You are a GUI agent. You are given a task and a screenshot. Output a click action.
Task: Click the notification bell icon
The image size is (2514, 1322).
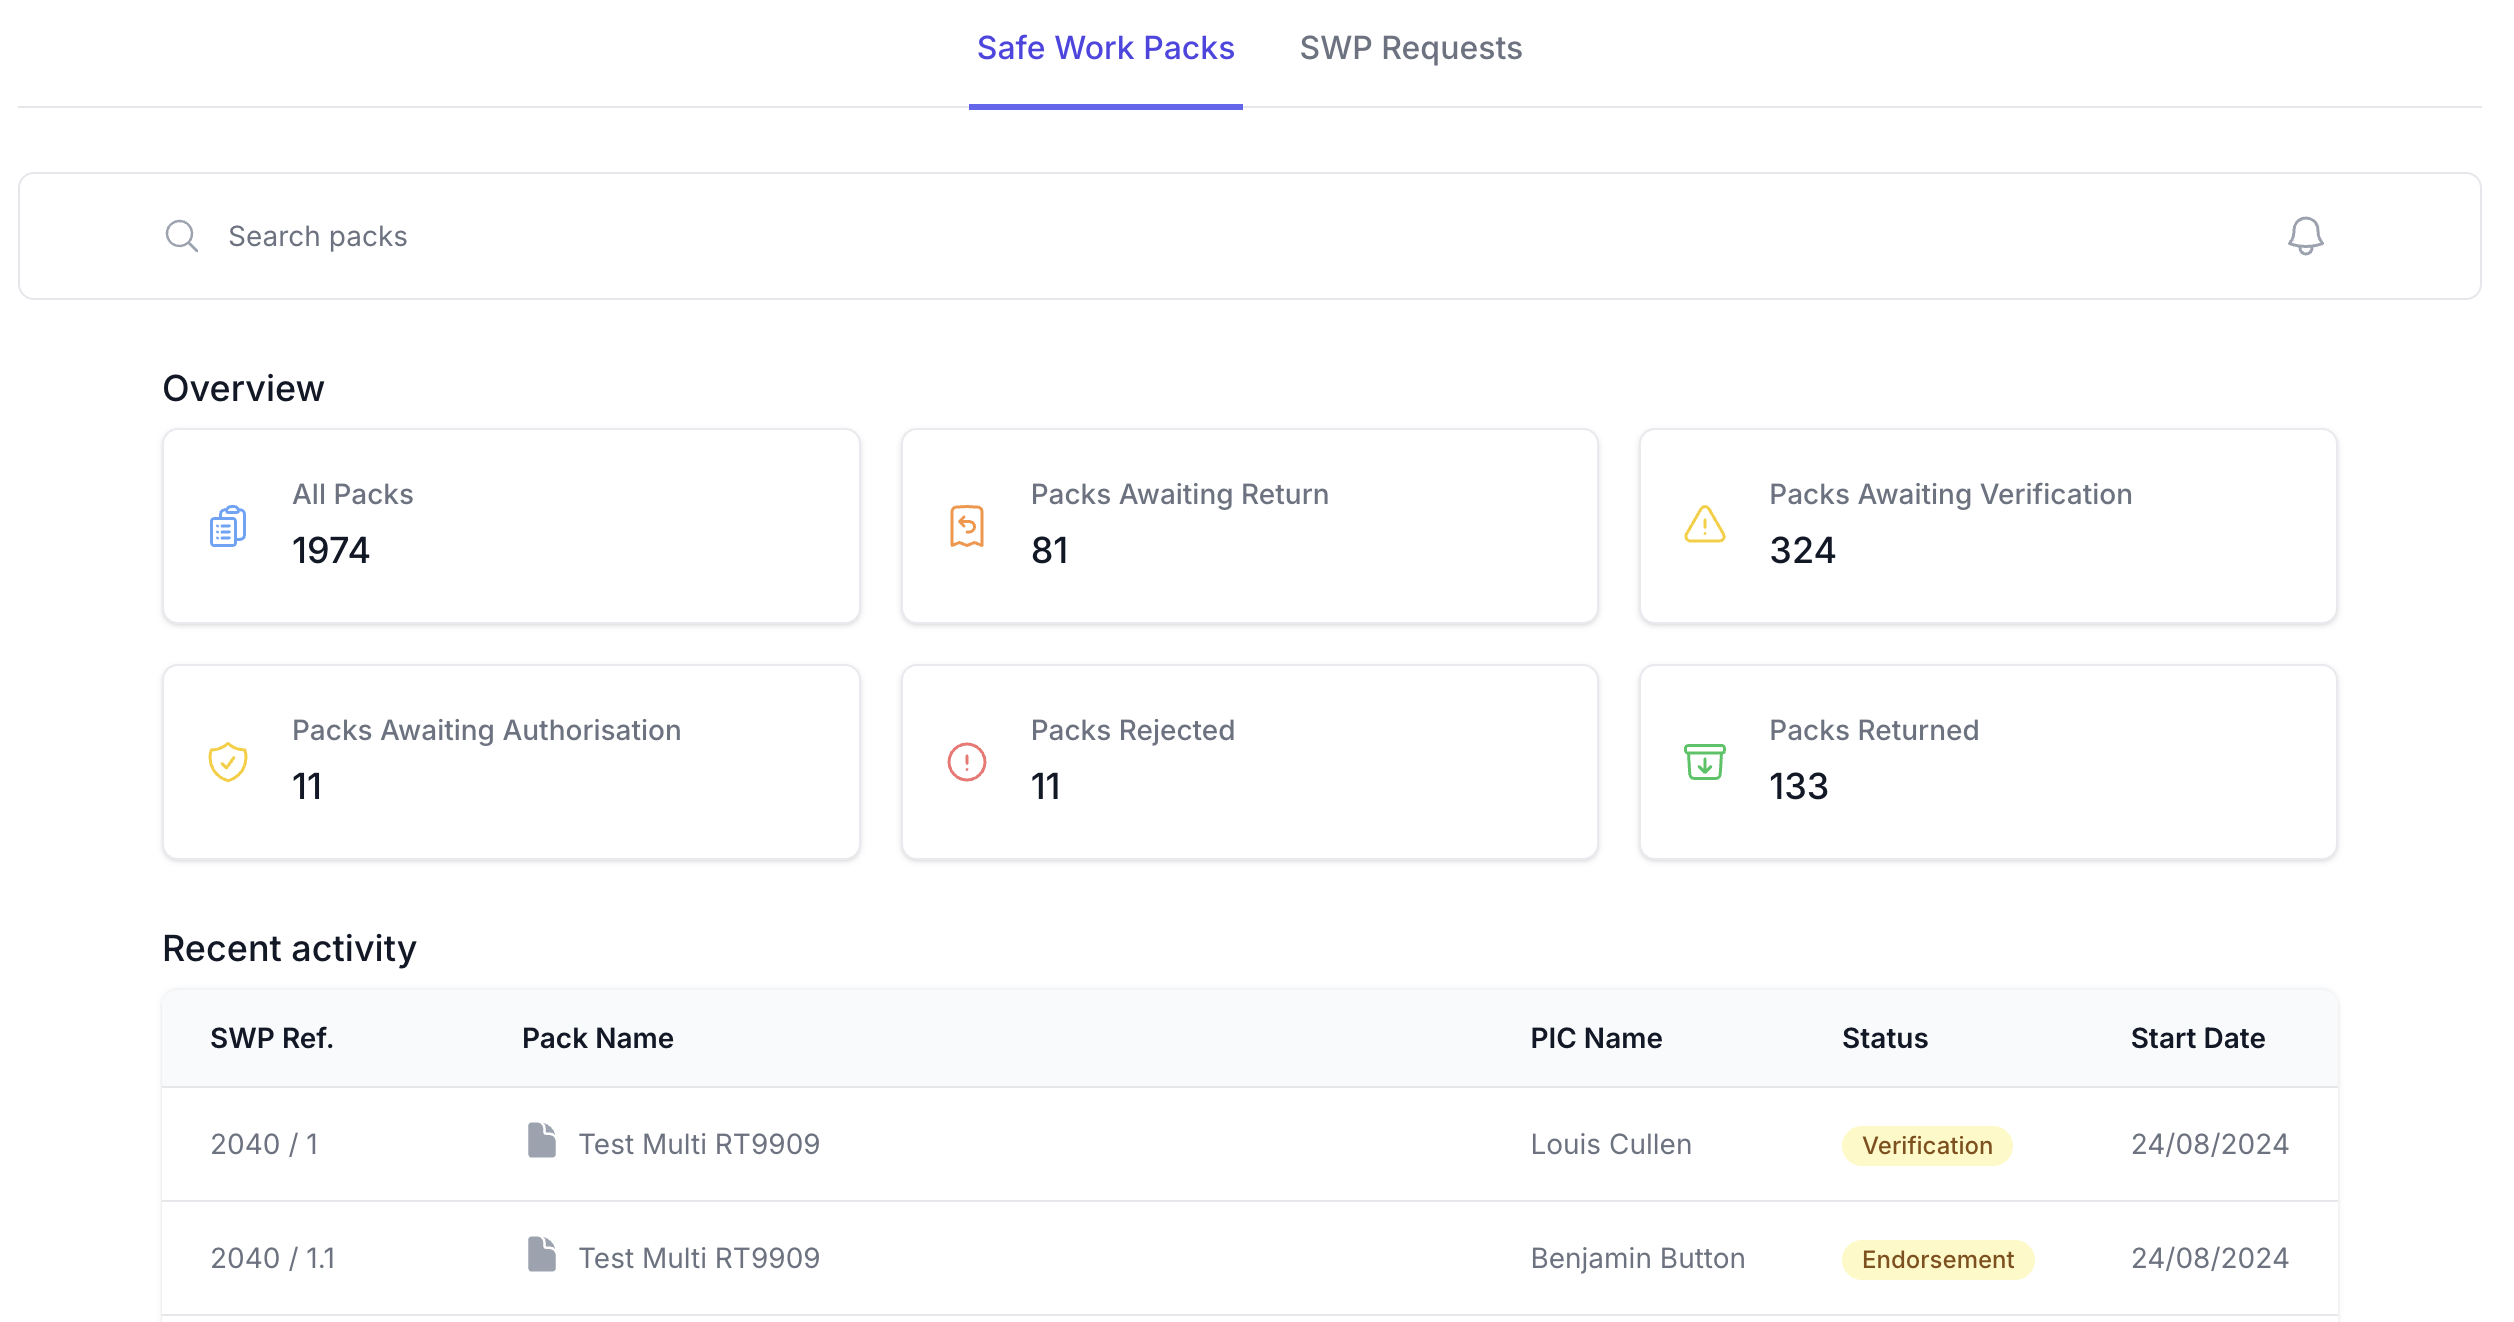[2305, 236]
